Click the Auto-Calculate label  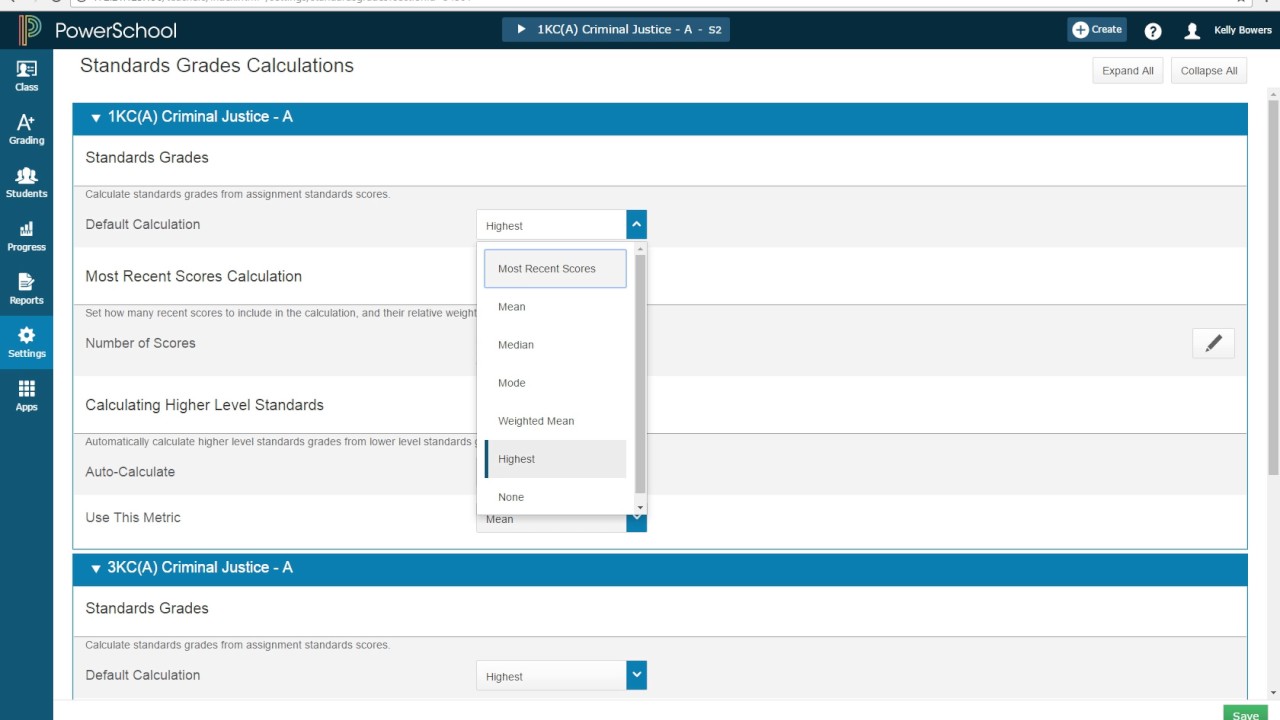tap(130, 472)
